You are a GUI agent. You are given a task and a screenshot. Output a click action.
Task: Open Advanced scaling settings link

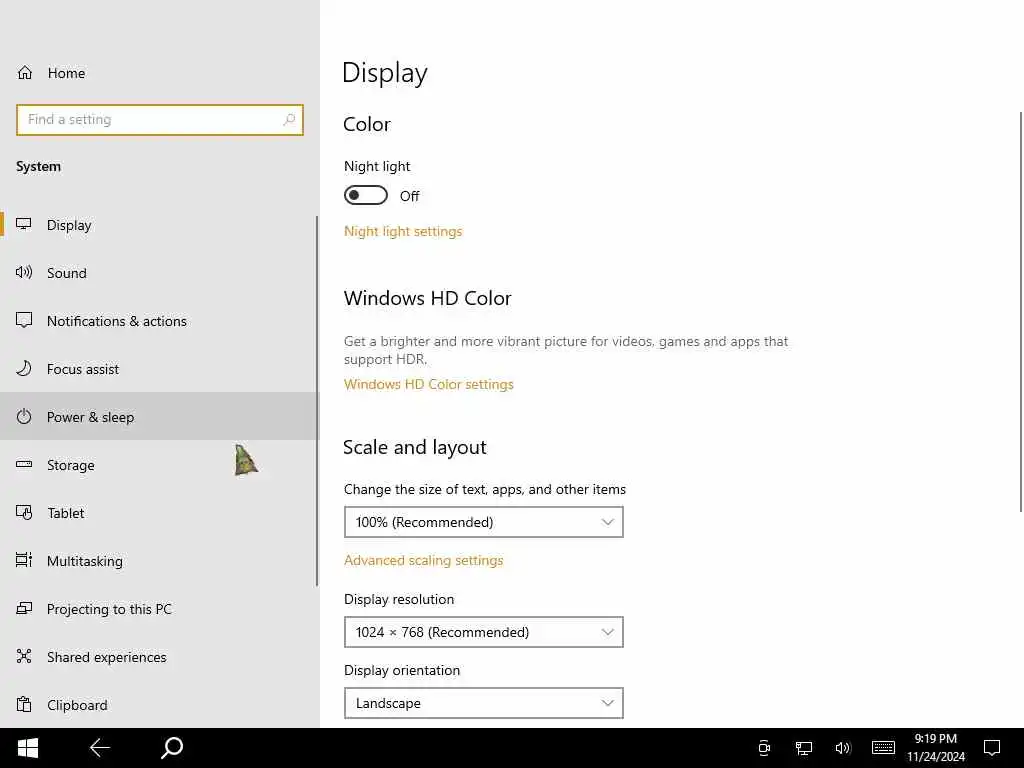coord(423,560)
